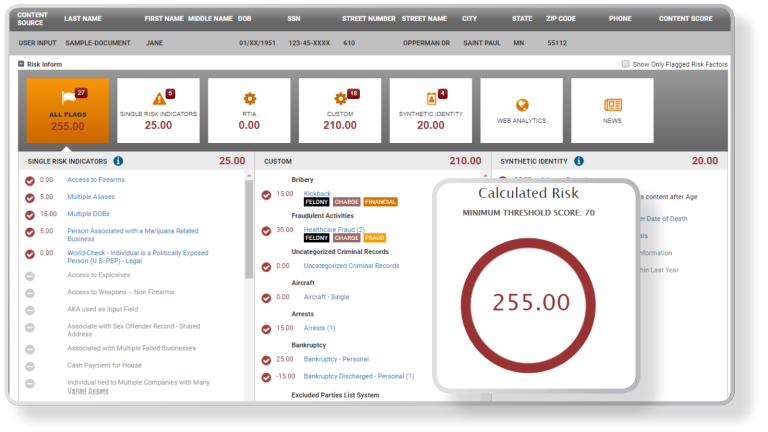
Task: Toggle the Access to Firearms flag checkmark
Action: [x=30, y=180]
